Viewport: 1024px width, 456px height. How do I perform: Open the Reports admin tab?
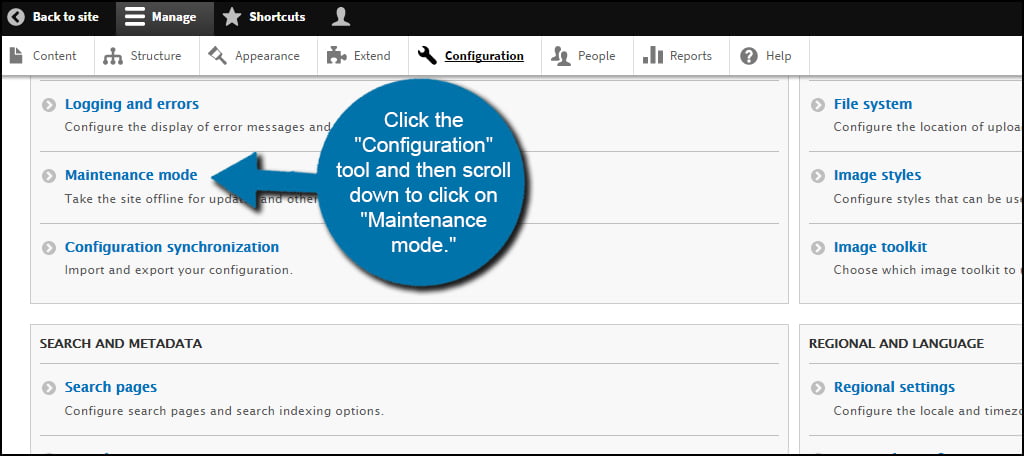pos(691,56)
